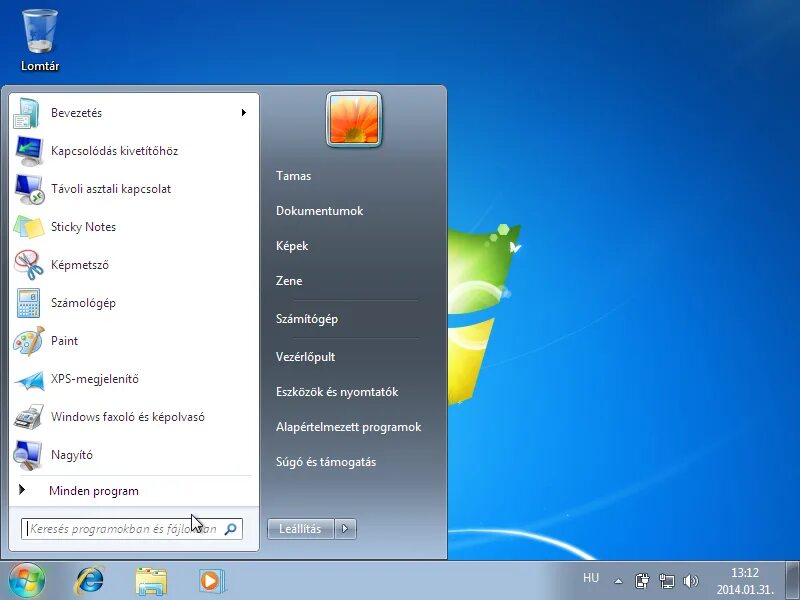Open the Nagyító magnifier icon
This screenshot has height=600, width=800.
pos(28,455)
